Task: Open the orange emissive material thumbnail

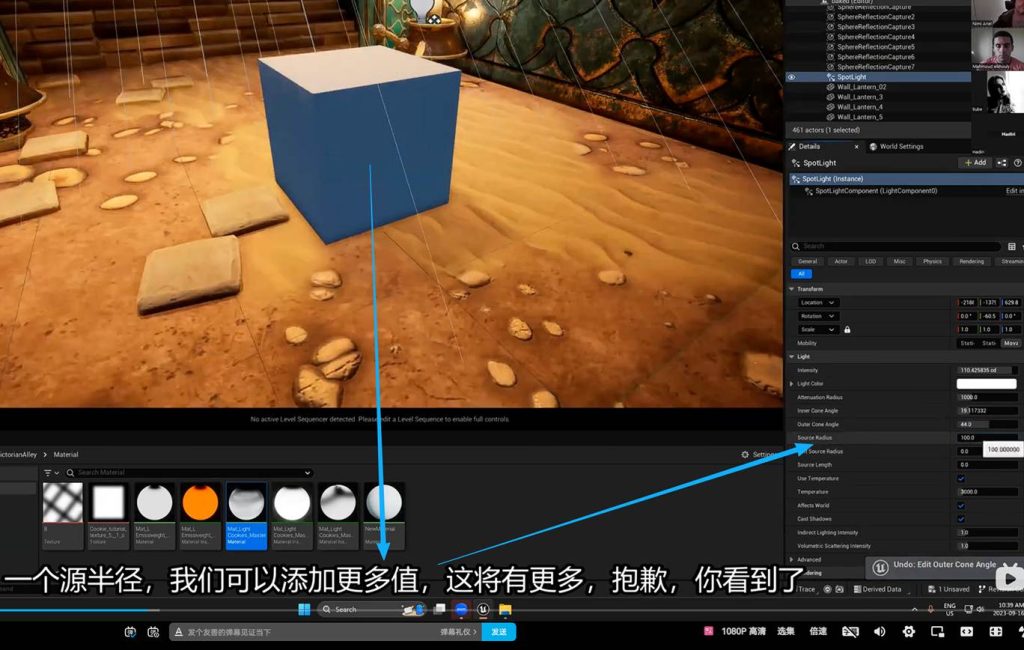Action: pyautogui.click(x=200, y=503)
